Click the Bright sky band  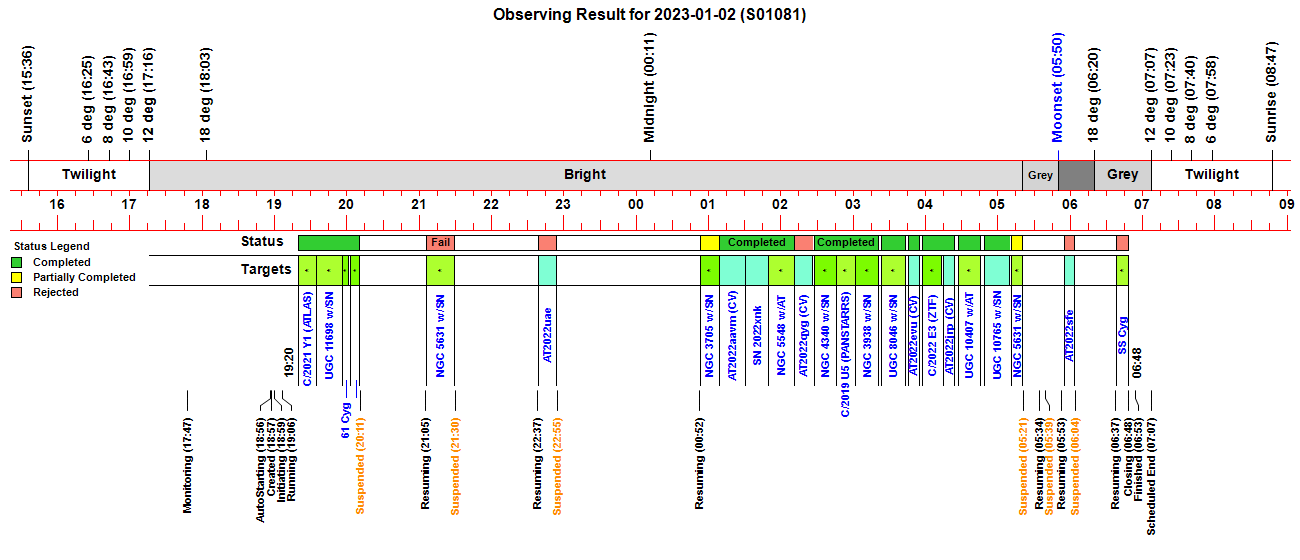tap(585, 174)
